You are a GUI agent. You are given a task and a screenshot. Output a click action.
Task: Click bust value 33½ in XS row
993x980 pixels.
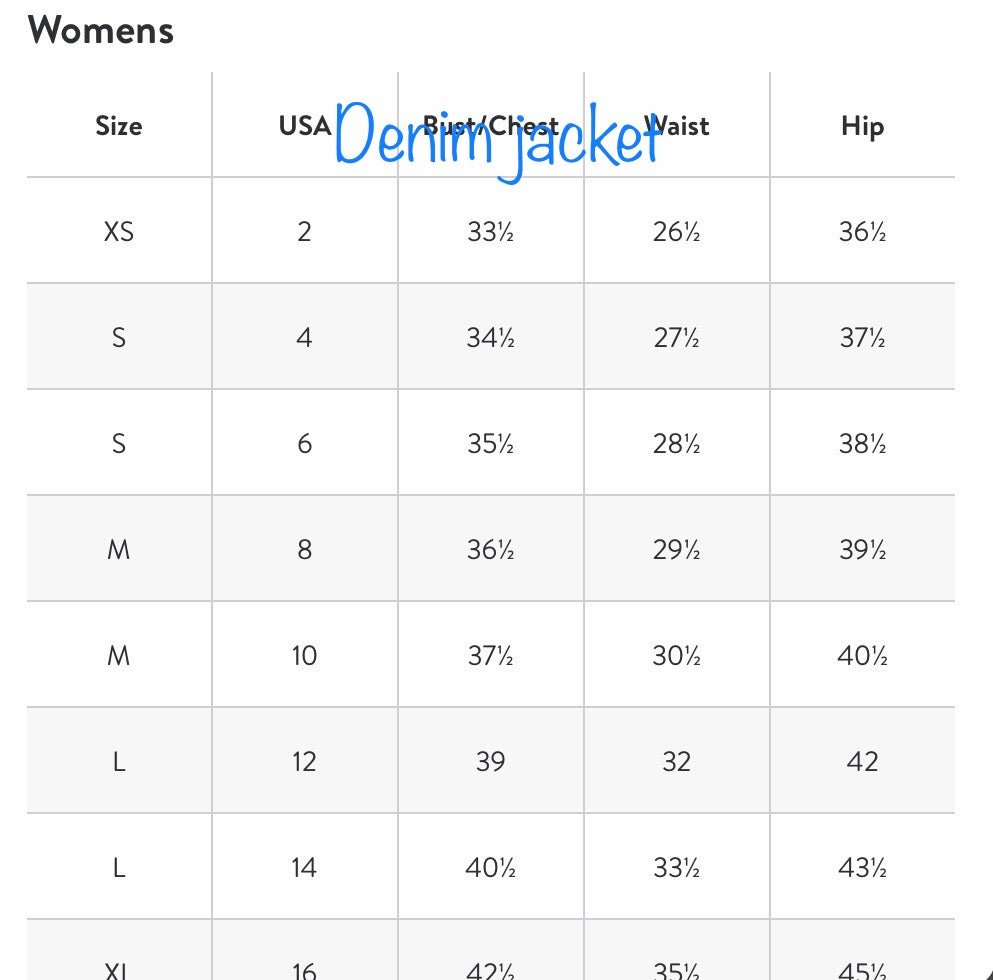(490, 232)
